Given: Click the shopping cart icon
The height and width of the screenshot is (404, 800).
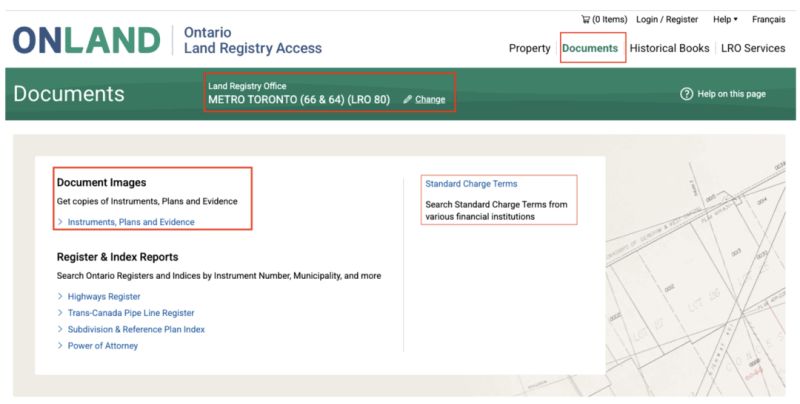Looking at the screenshot, I should (x=585, y=19).
